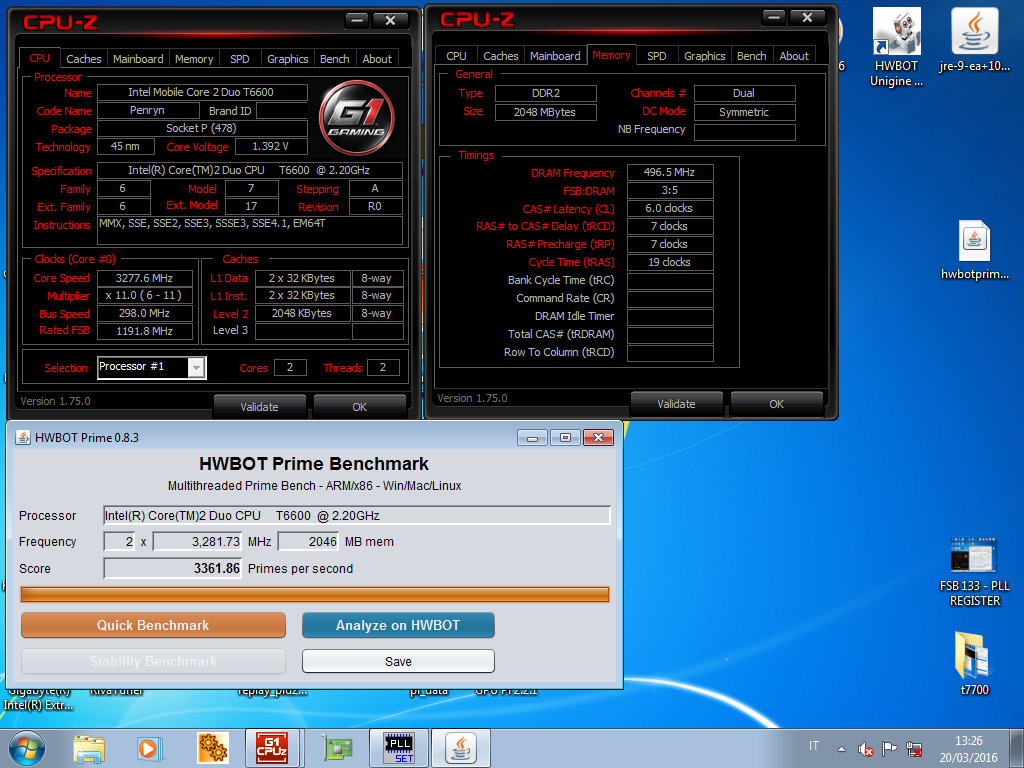This screenshot has width=1024, height=768.
Task: Open t7700 folder icon on desktop
Action: (974, 663)
